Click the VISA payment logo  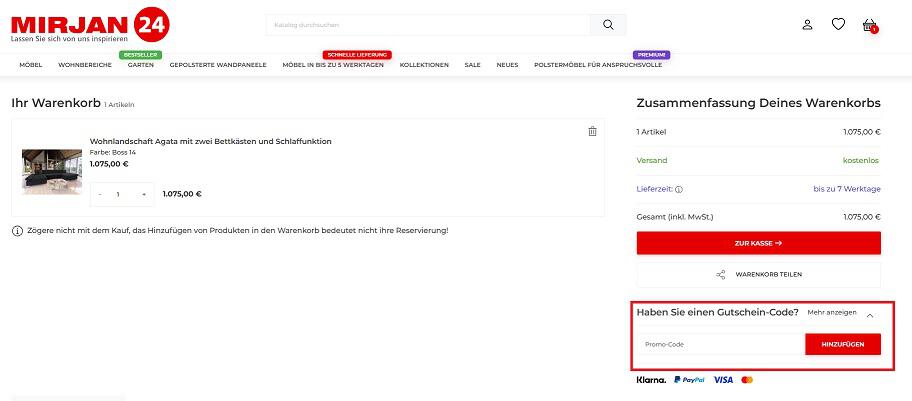pos(723,380)
